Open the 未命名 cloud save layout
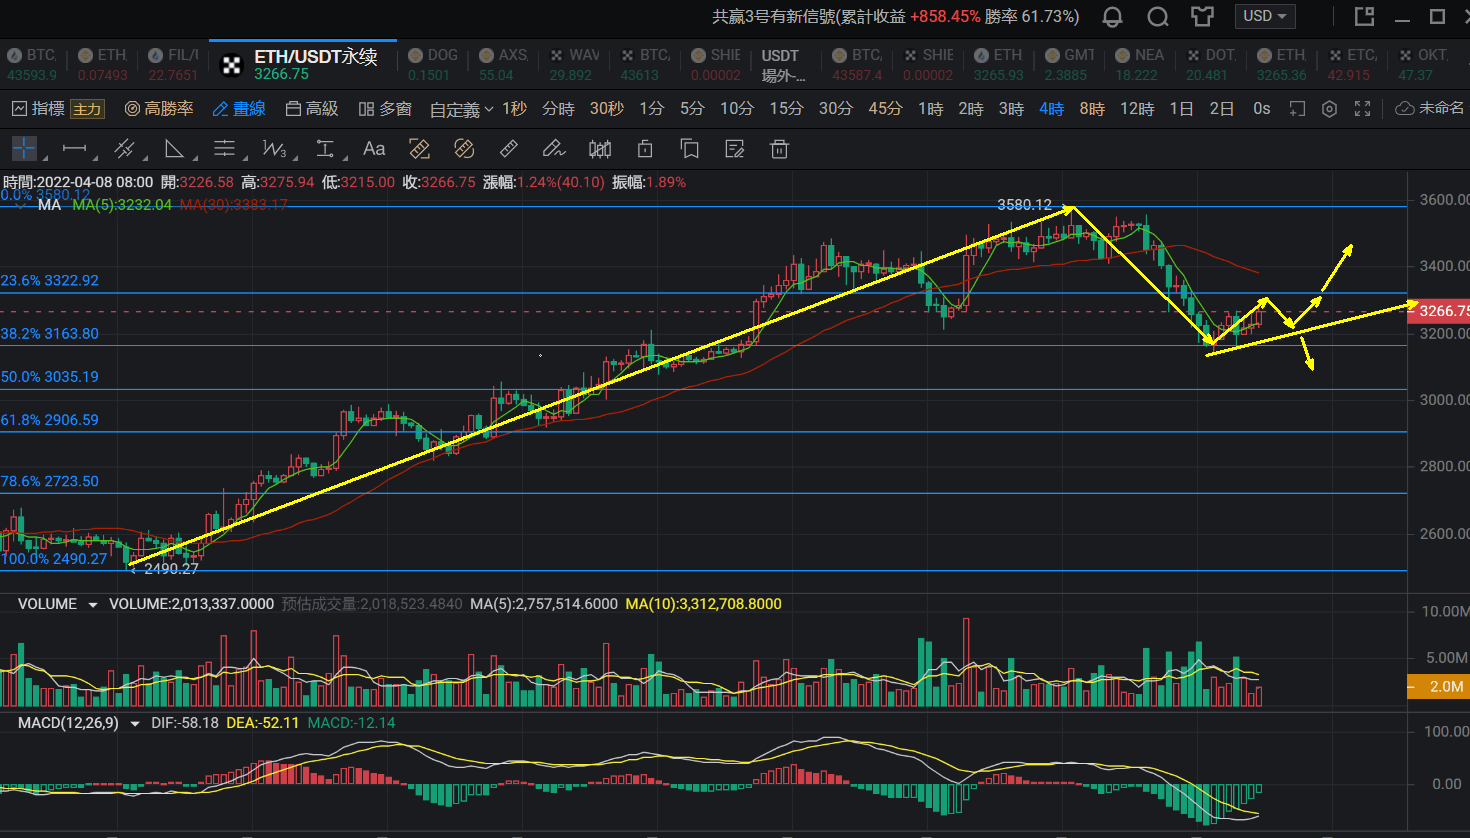Viewport: 1470px width, 838px height. click(1429, 108)
